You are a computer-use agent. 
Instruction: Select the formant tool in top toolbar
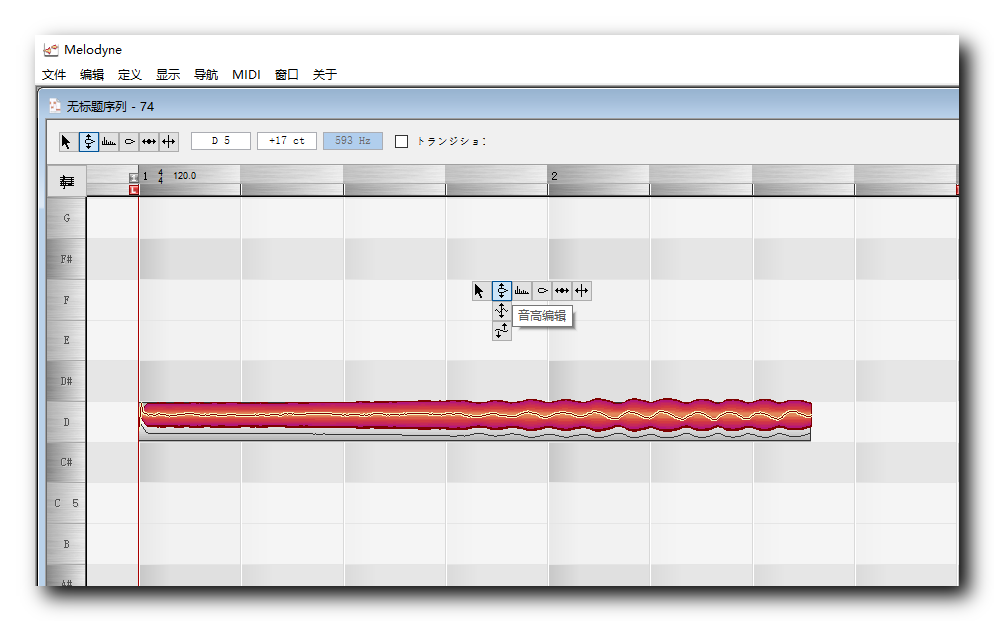(109, 141)
